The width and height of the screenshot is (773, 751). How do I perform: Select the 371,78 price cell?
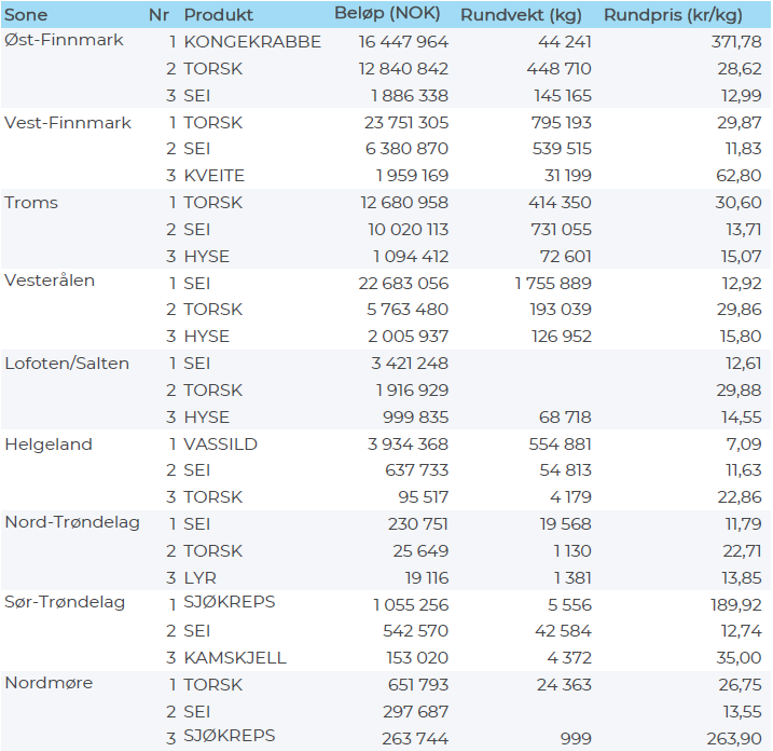point(735,42)
